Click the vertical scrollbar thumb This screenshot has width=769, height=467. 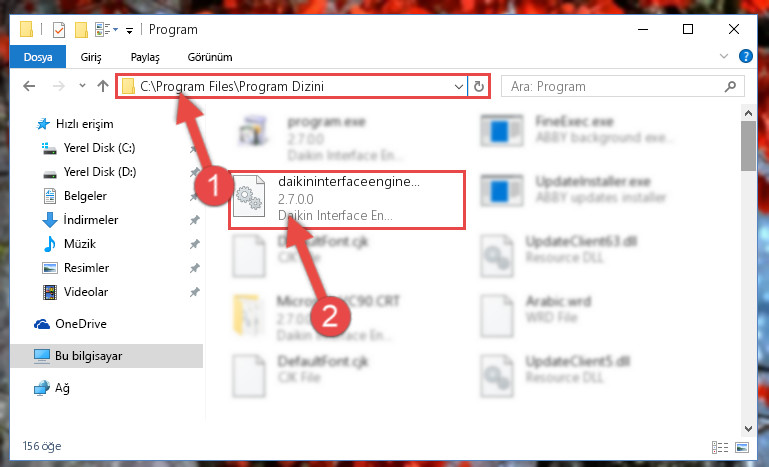pos(748,146)
